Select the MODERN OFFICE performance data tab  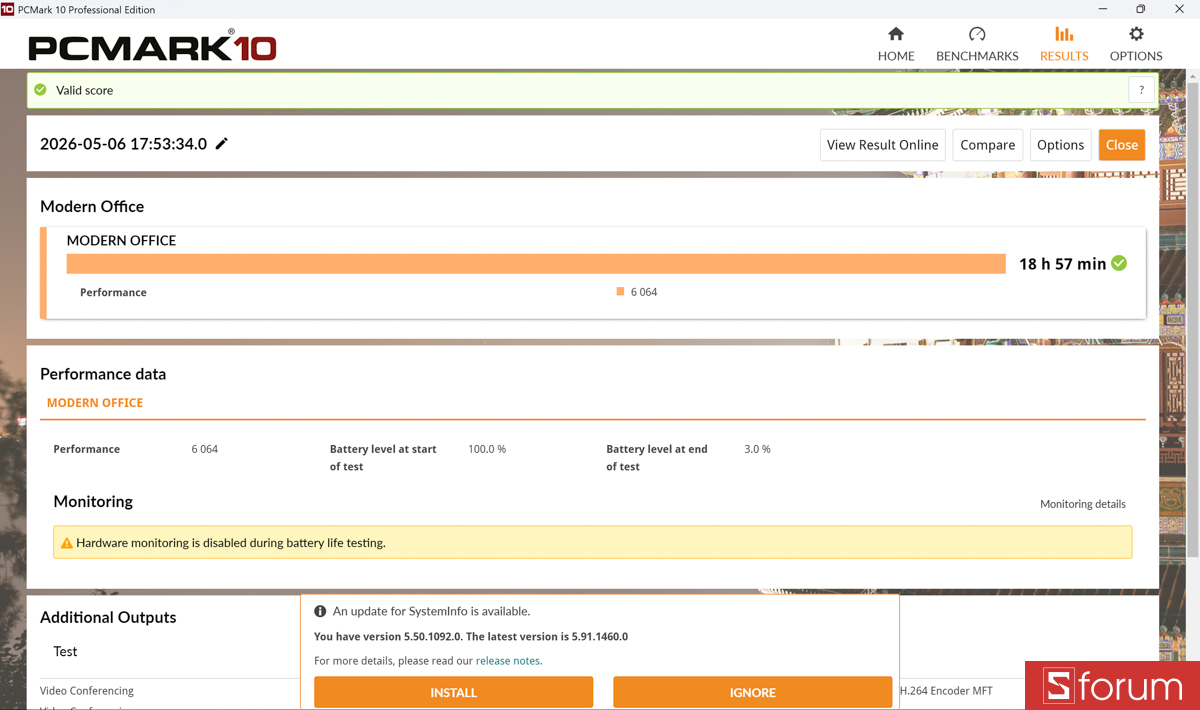95,403
